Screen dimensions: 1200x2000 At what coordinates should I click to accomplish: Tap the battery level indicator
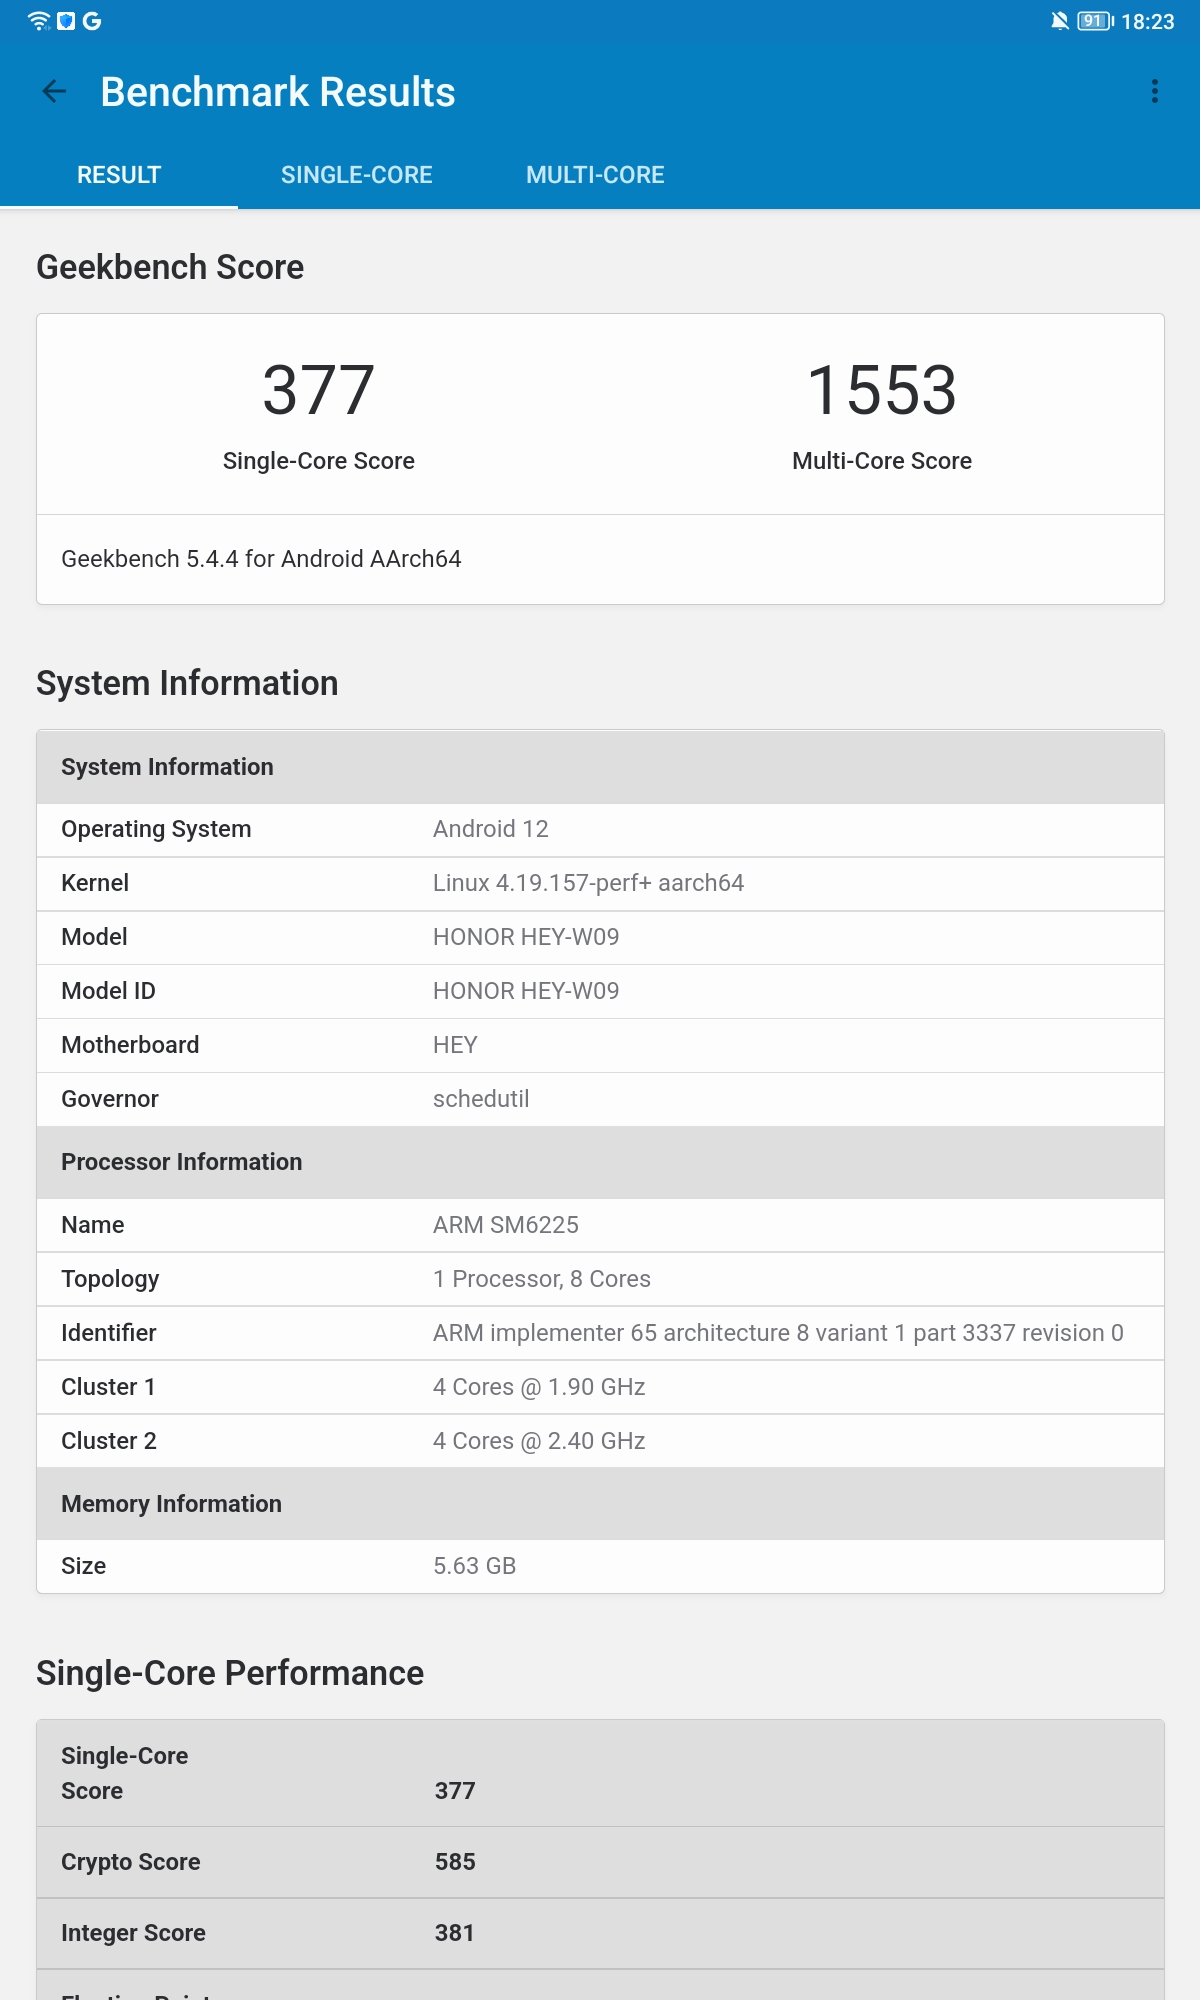tap(1096, 21)
